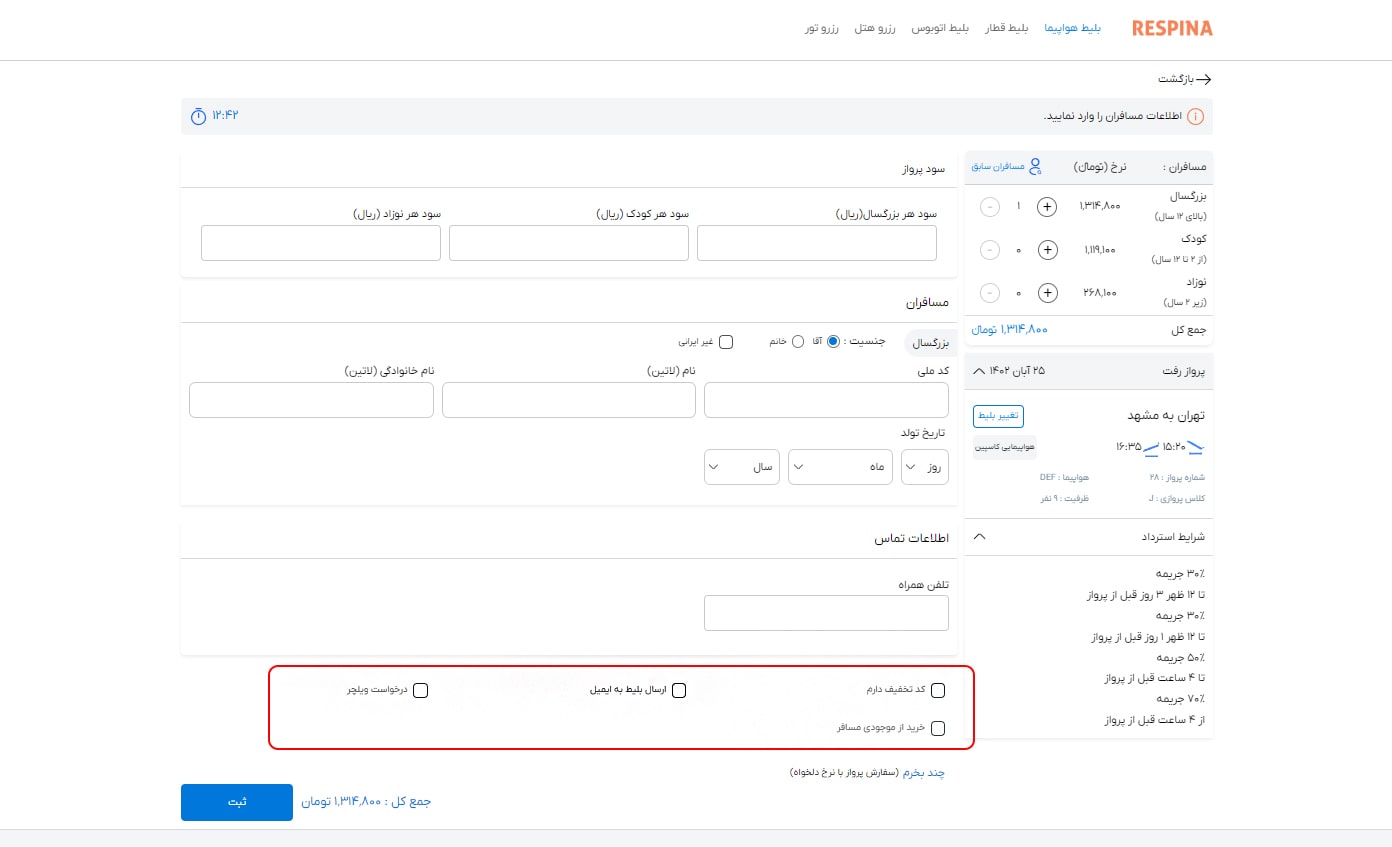Click the national code (کد ملی) field
1392x847 pixels.
(x=826, y=400)
